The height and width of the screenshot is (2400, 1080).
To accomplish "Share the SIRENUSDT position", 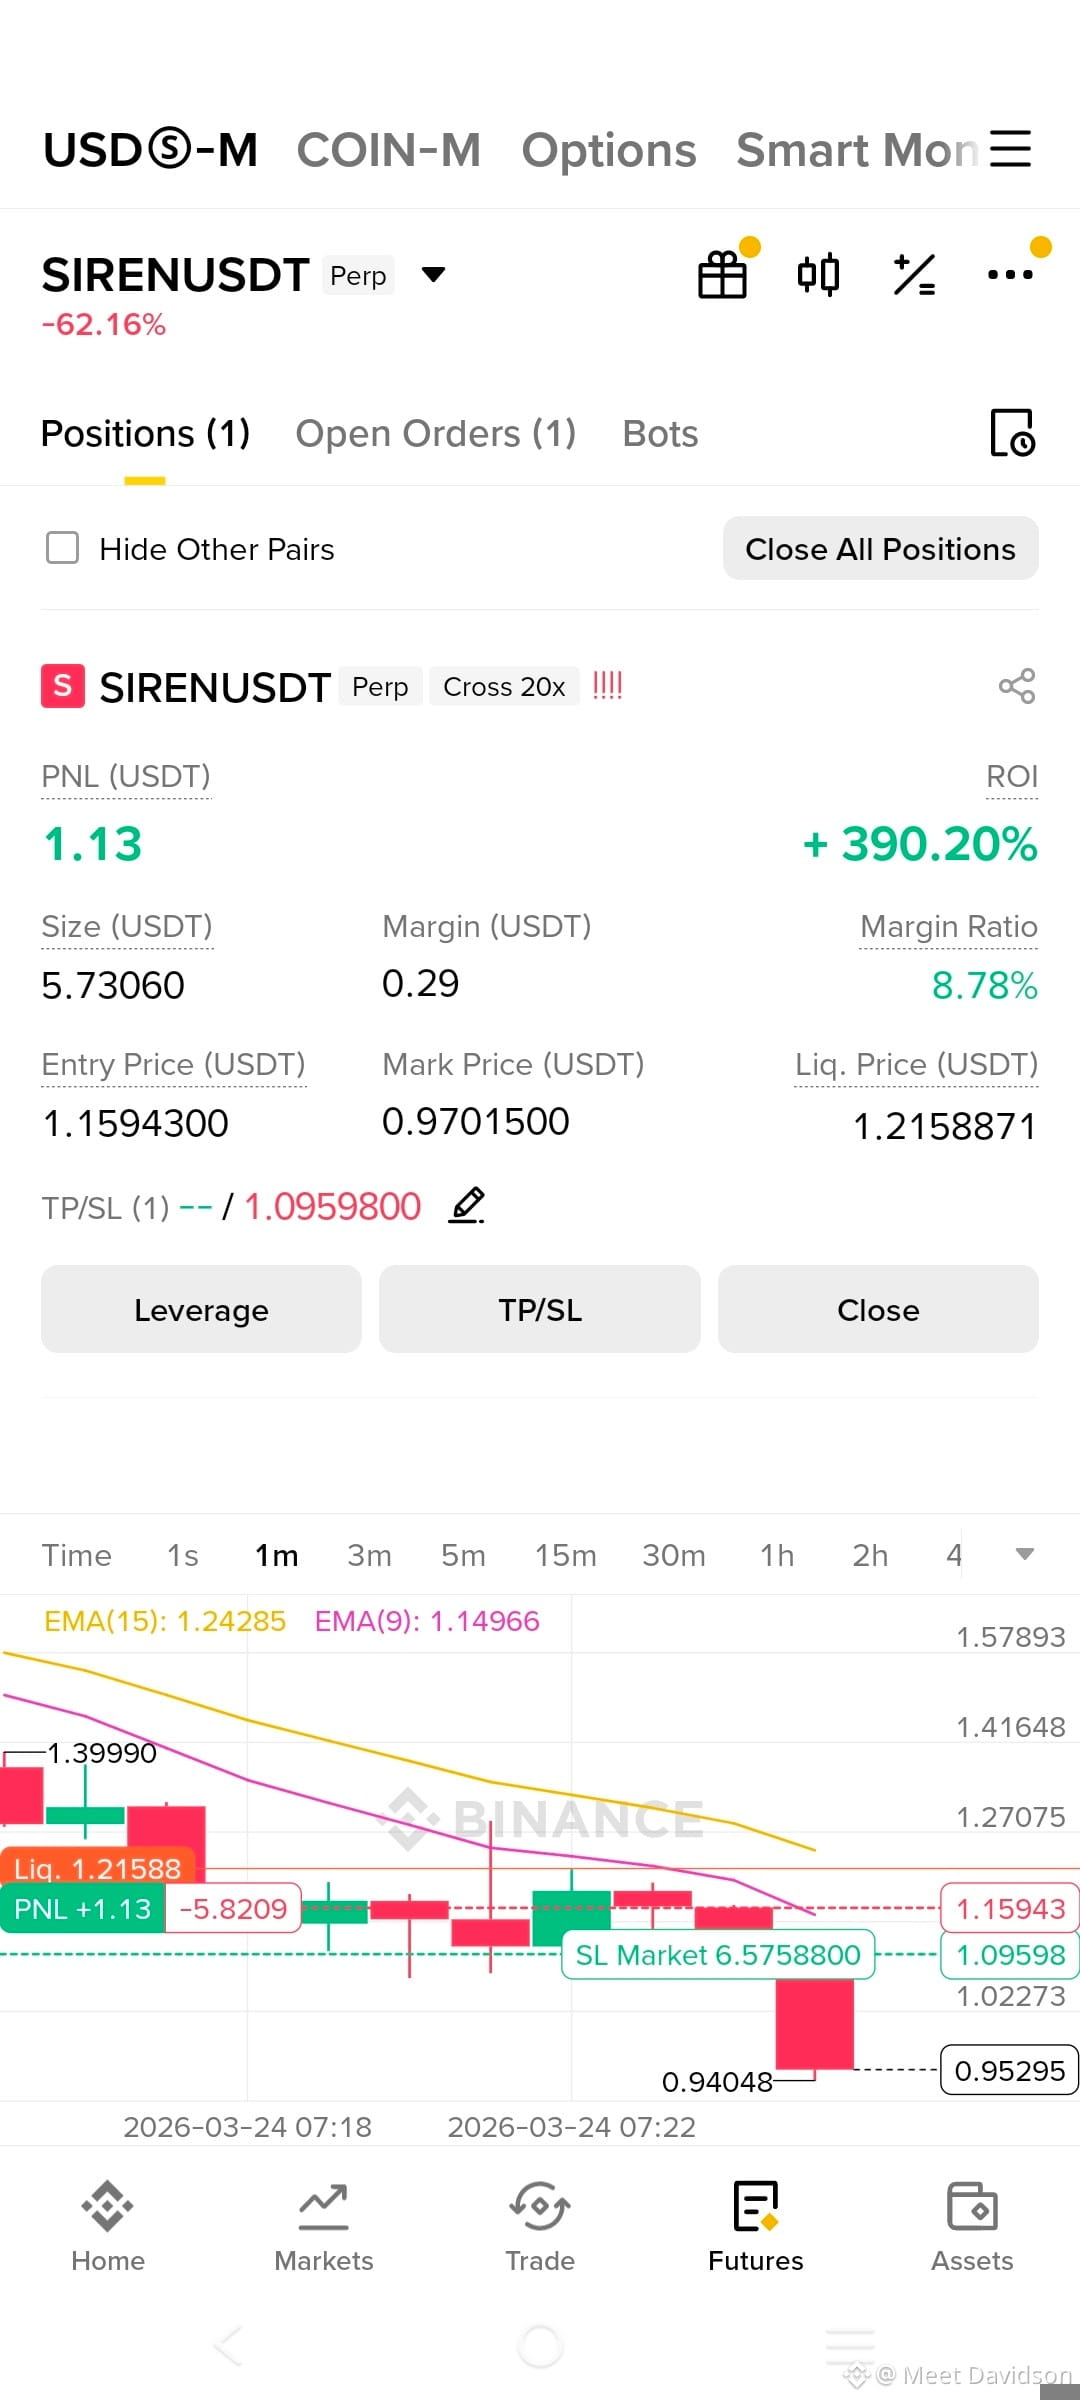I will [x=1017, y=686].
